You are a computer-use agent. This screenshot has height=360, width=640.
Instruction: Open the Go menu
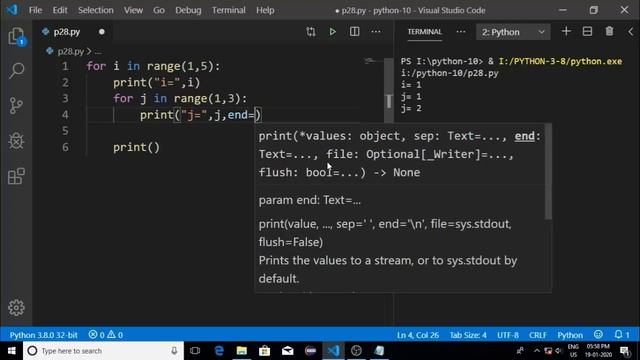[159, 10]
